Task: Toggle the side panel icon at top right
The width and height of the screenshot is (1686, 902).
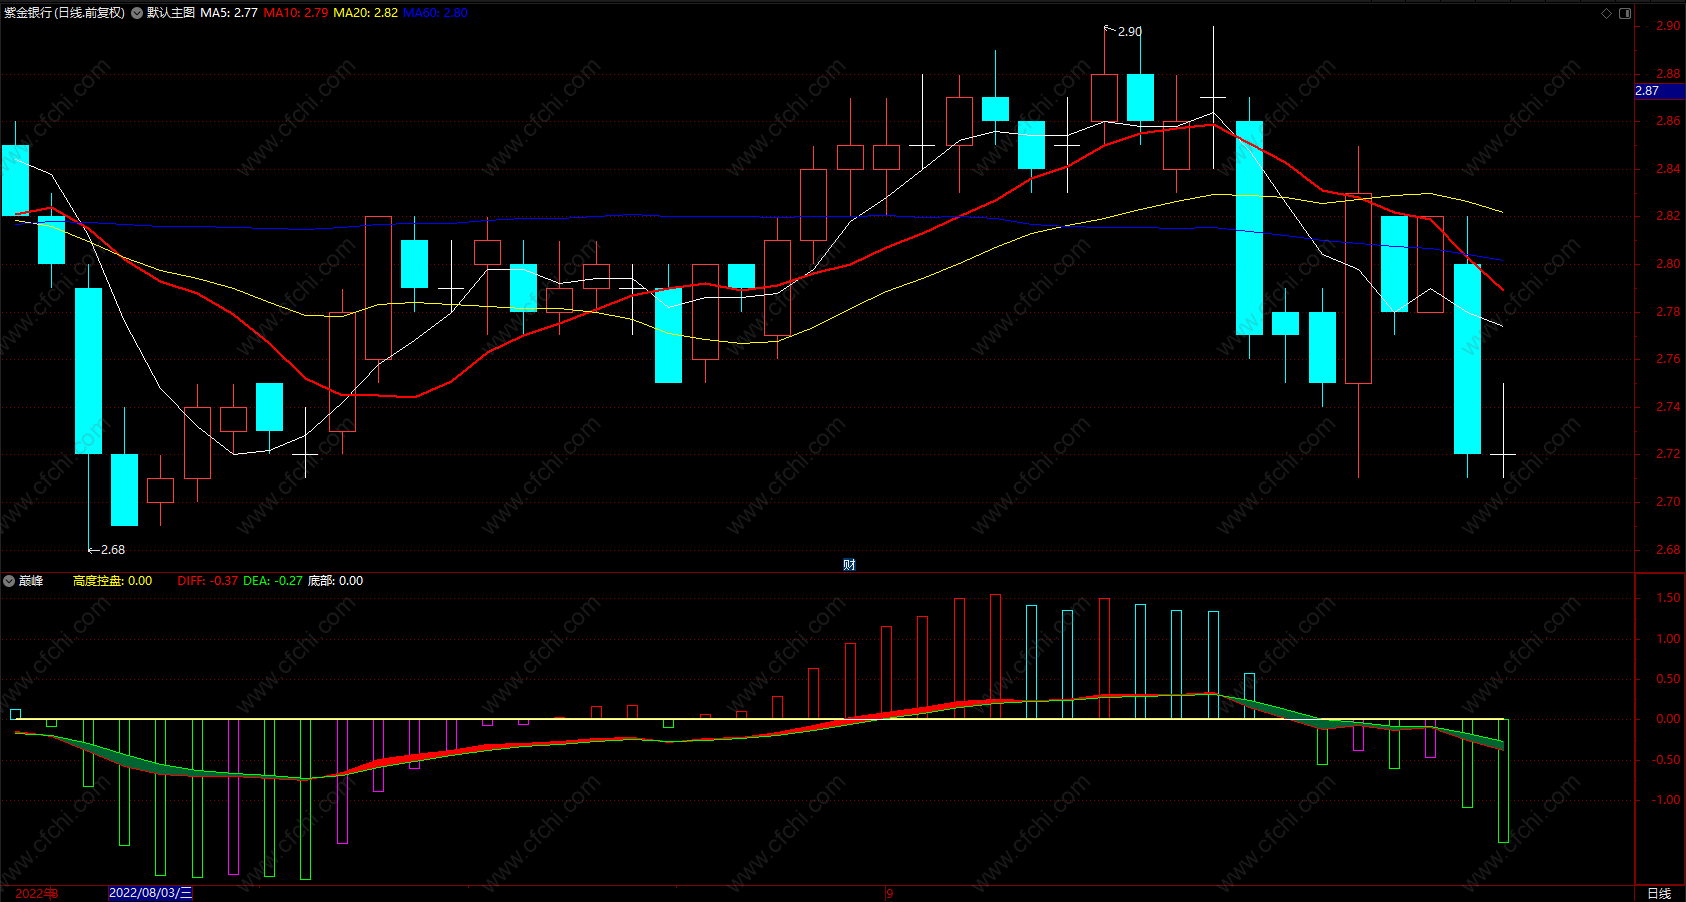Action: (x=1625, y=13)
